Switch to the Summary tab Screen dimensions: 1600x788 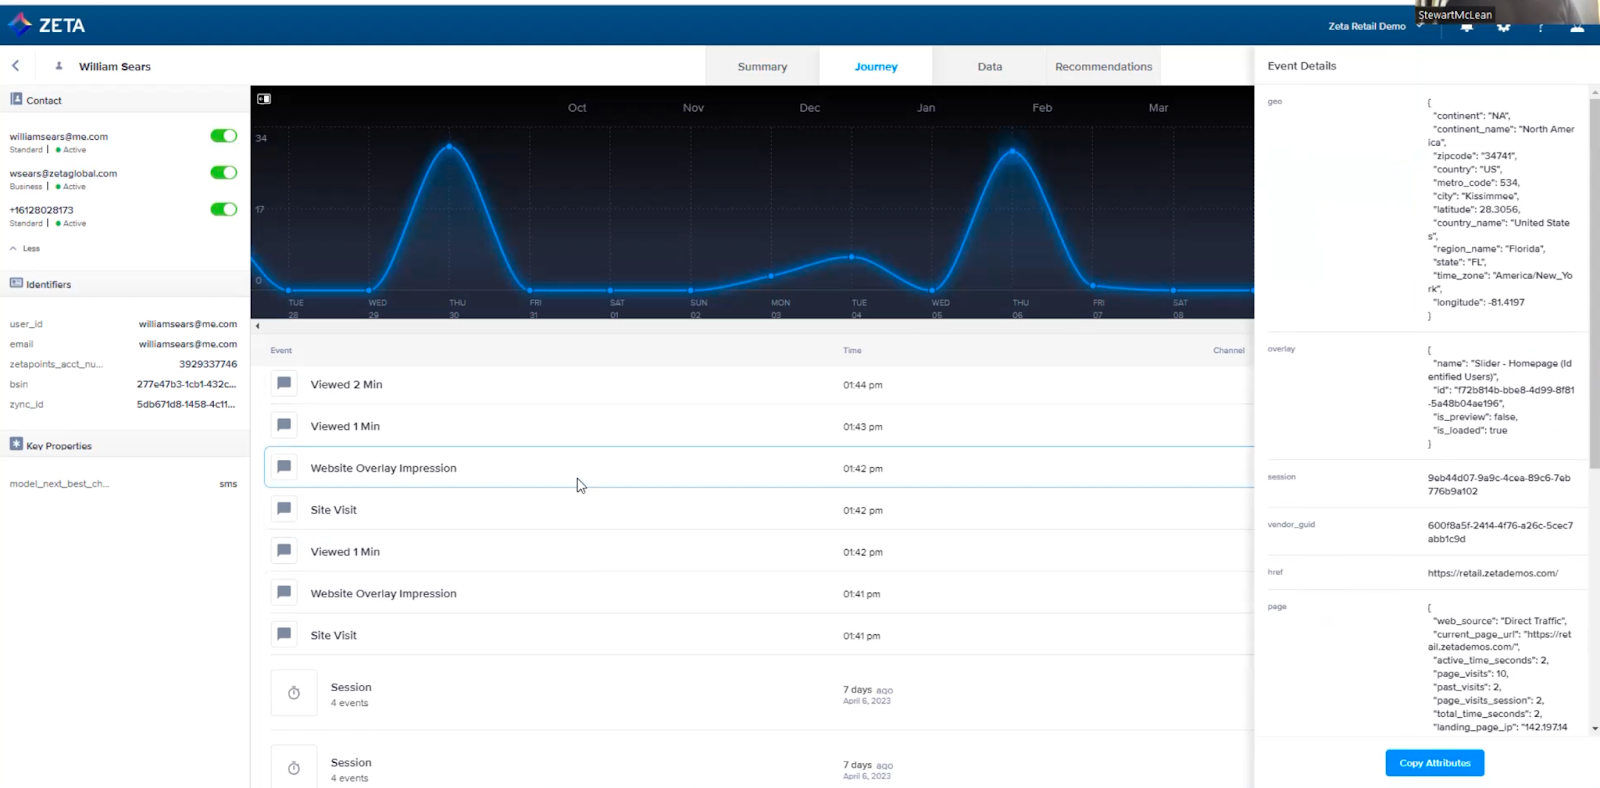(762, 66)
